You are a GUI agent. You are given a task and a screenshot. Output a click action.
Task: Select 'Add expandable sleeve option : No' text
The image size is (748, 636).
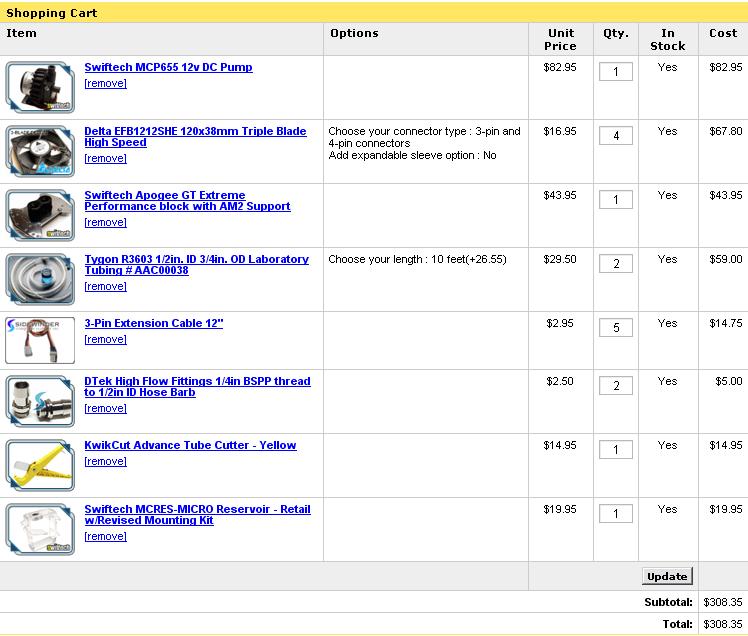[x=412, y=156]
